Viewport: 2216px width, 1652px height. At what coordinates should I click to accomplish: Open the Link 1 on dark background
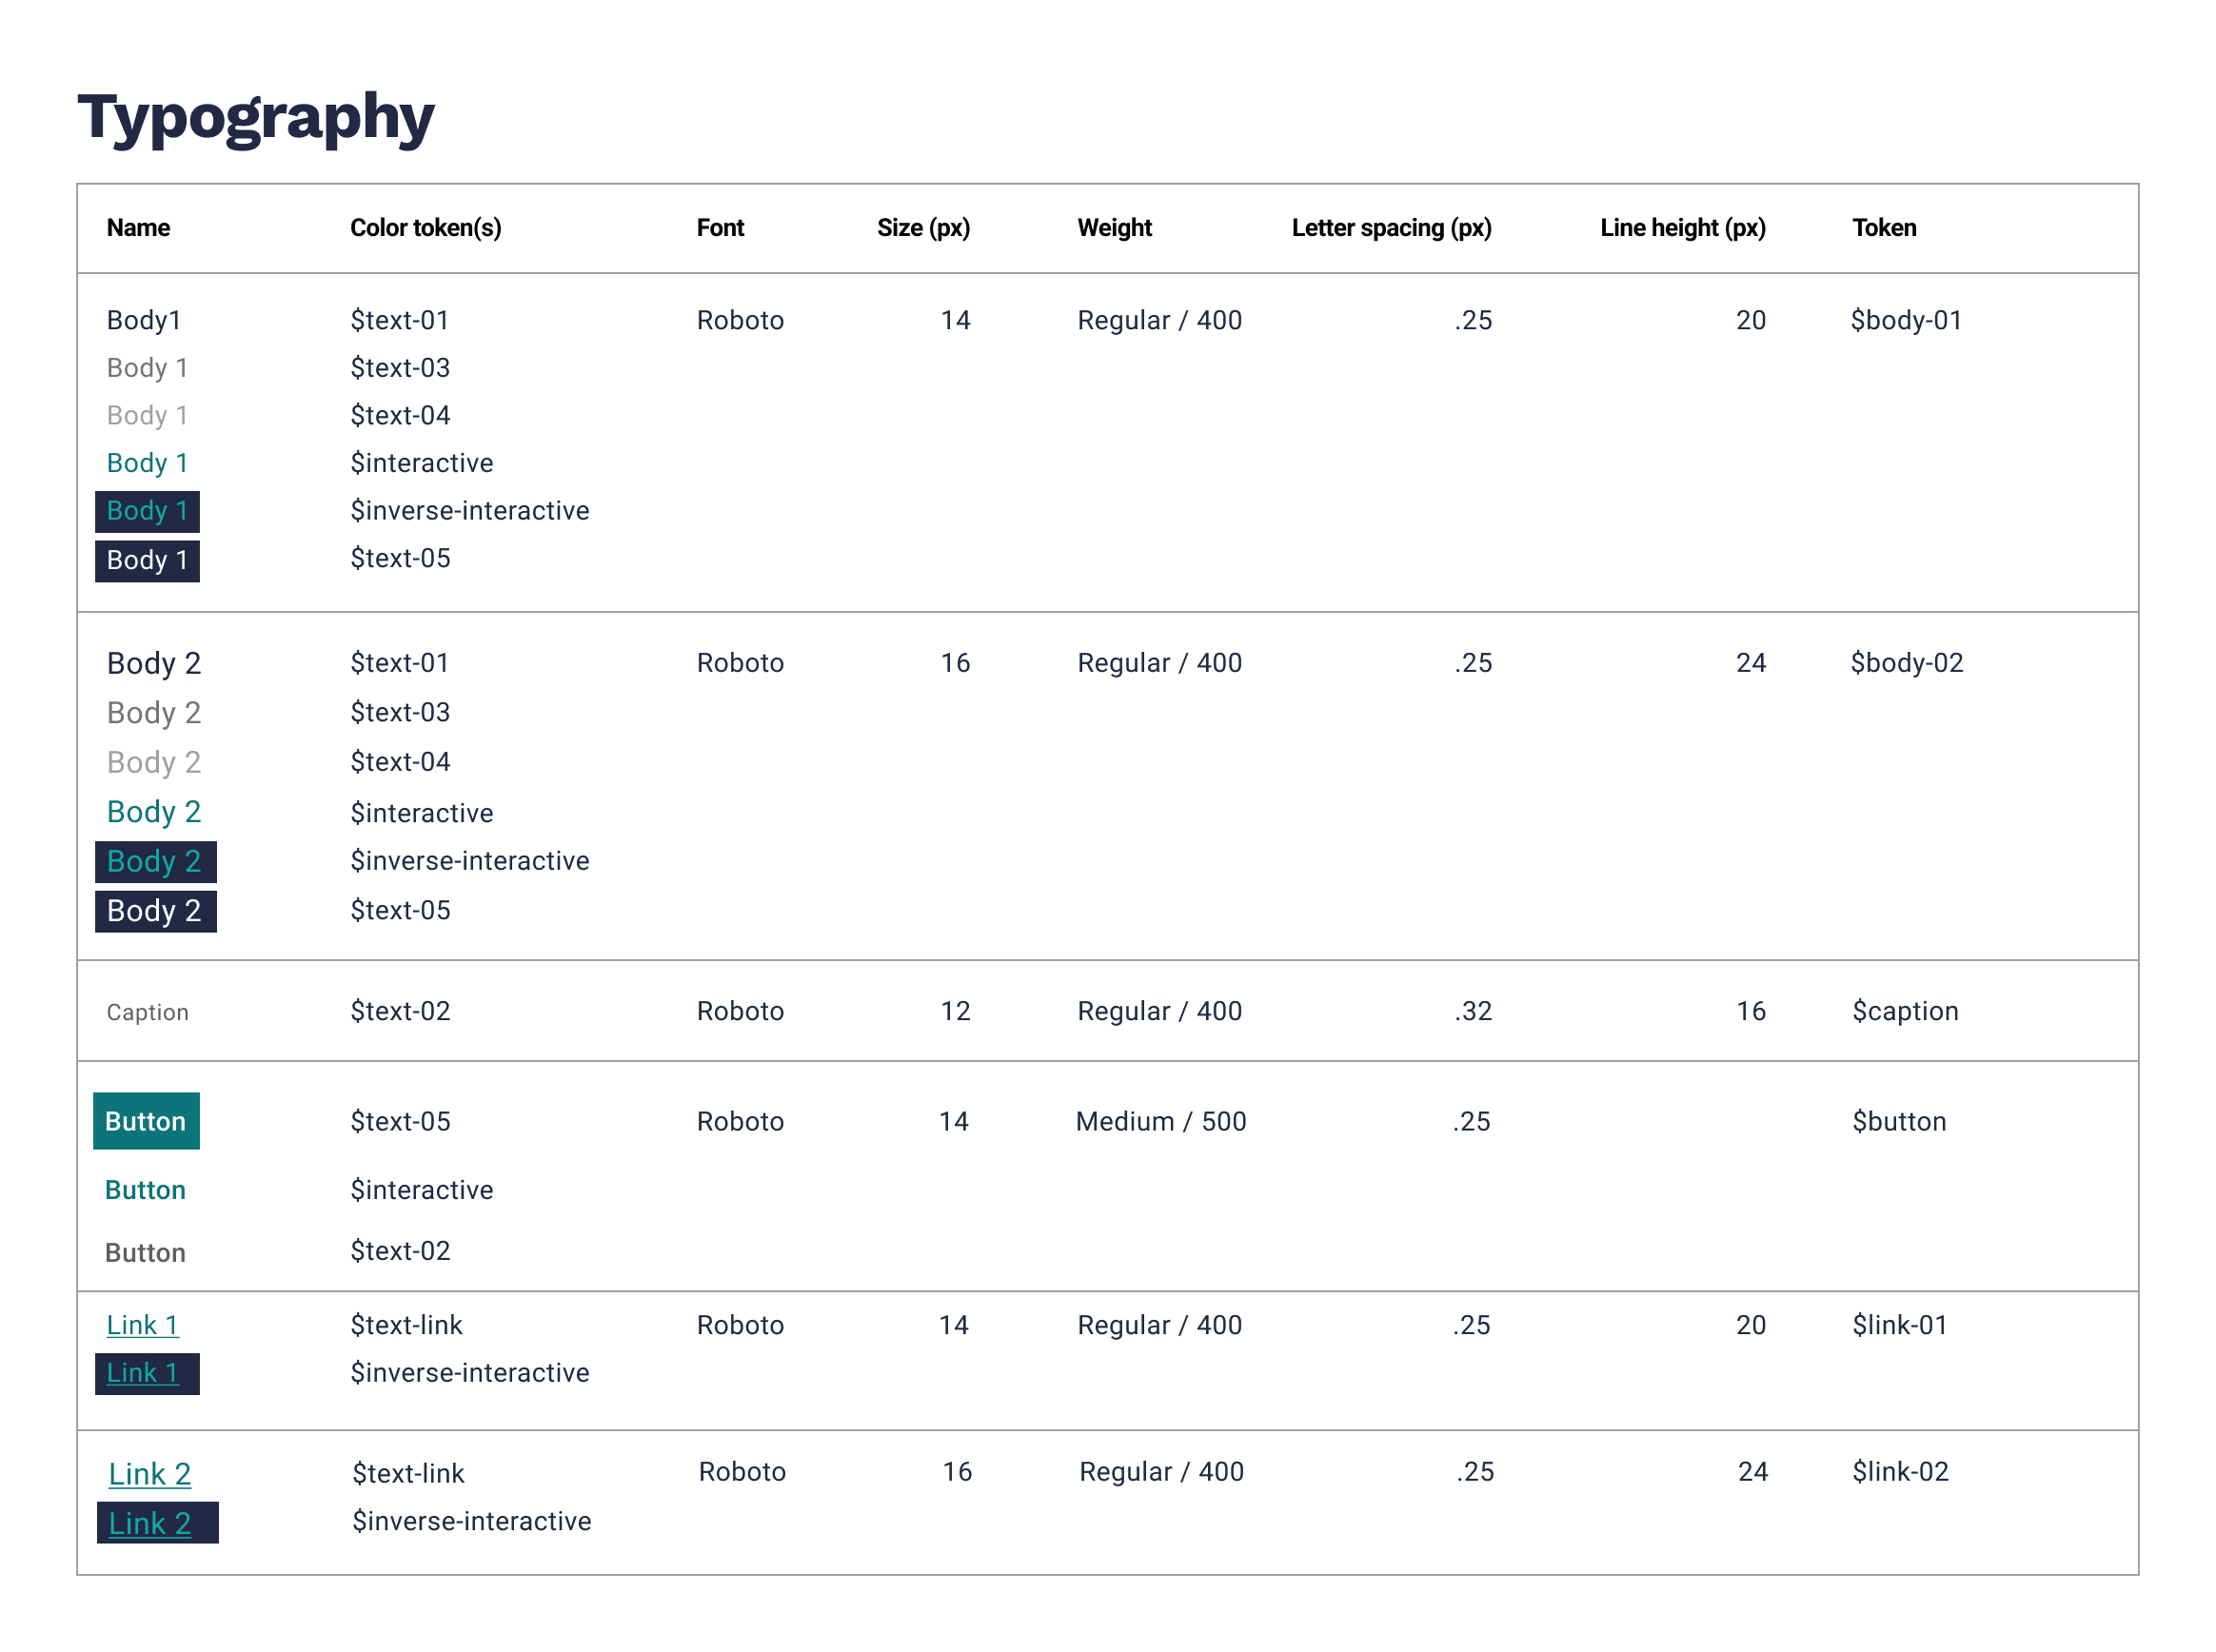click(x=142, y=1373)
